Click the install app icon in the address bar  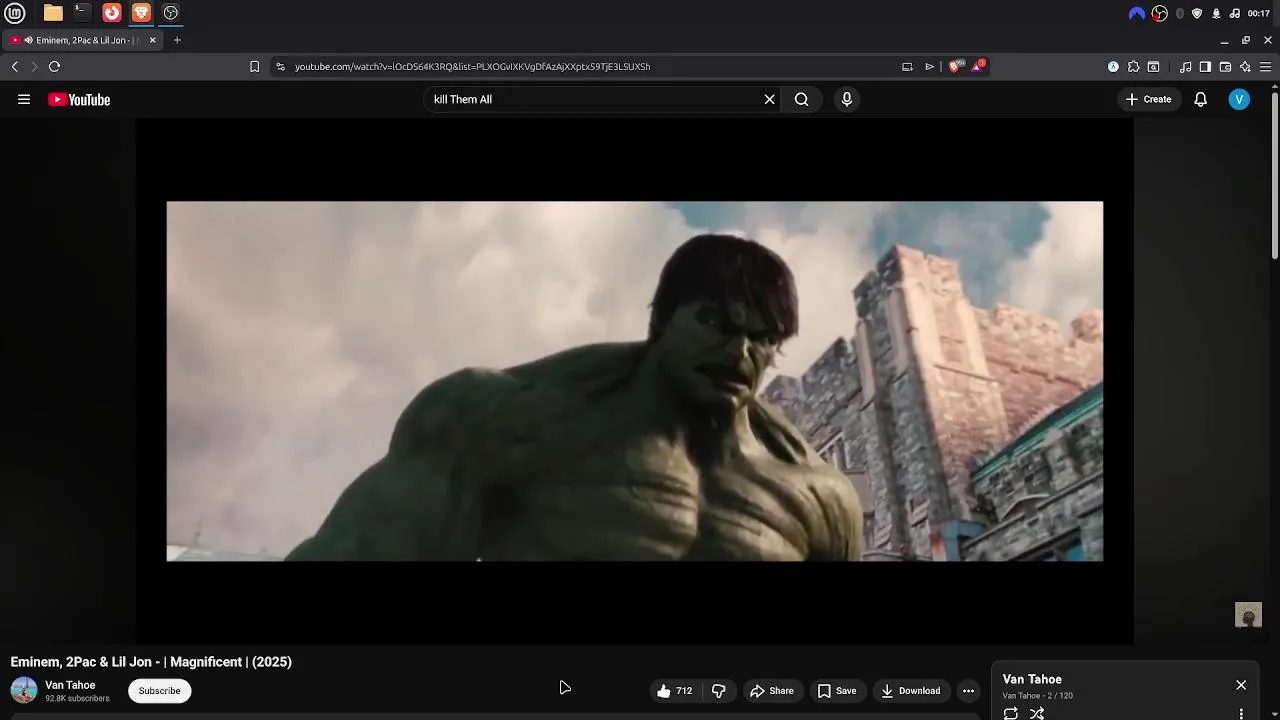point(907,67)
